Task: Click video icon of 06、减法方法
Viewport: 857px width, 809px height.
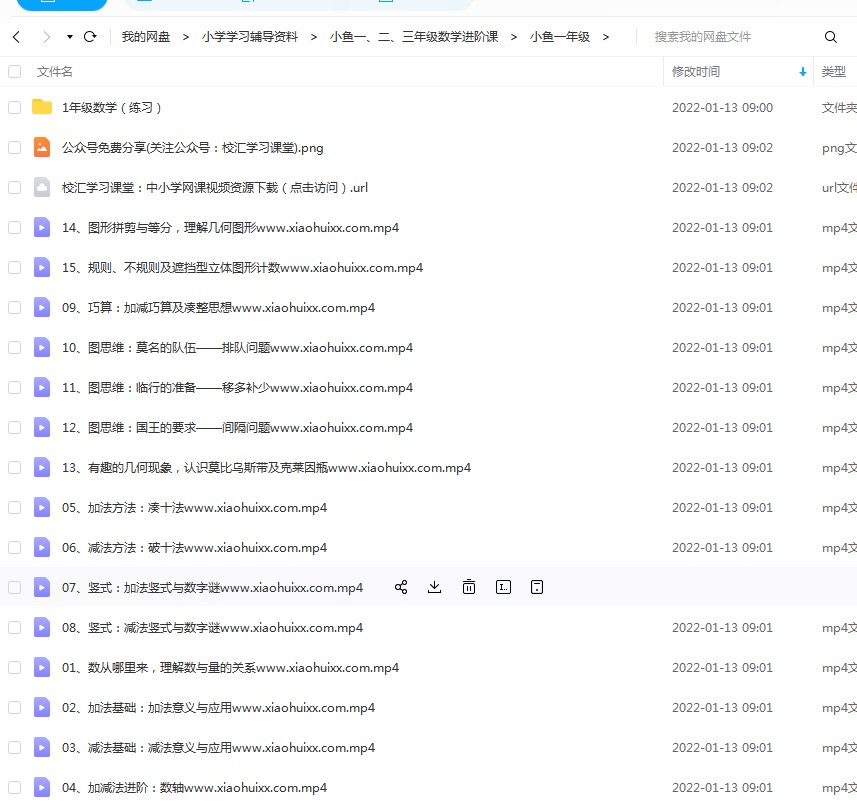Action: coord(42,547)
